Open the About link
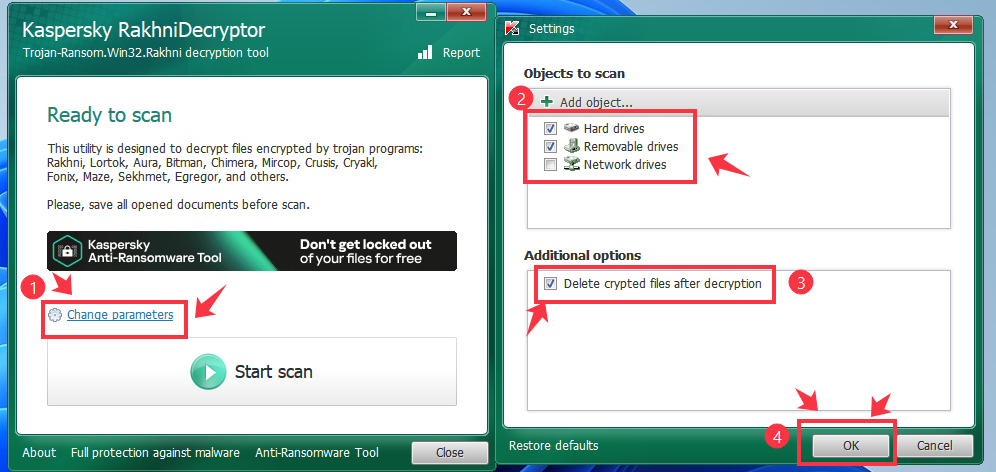This screenshot has height=472, width=996. click(39, 453)
